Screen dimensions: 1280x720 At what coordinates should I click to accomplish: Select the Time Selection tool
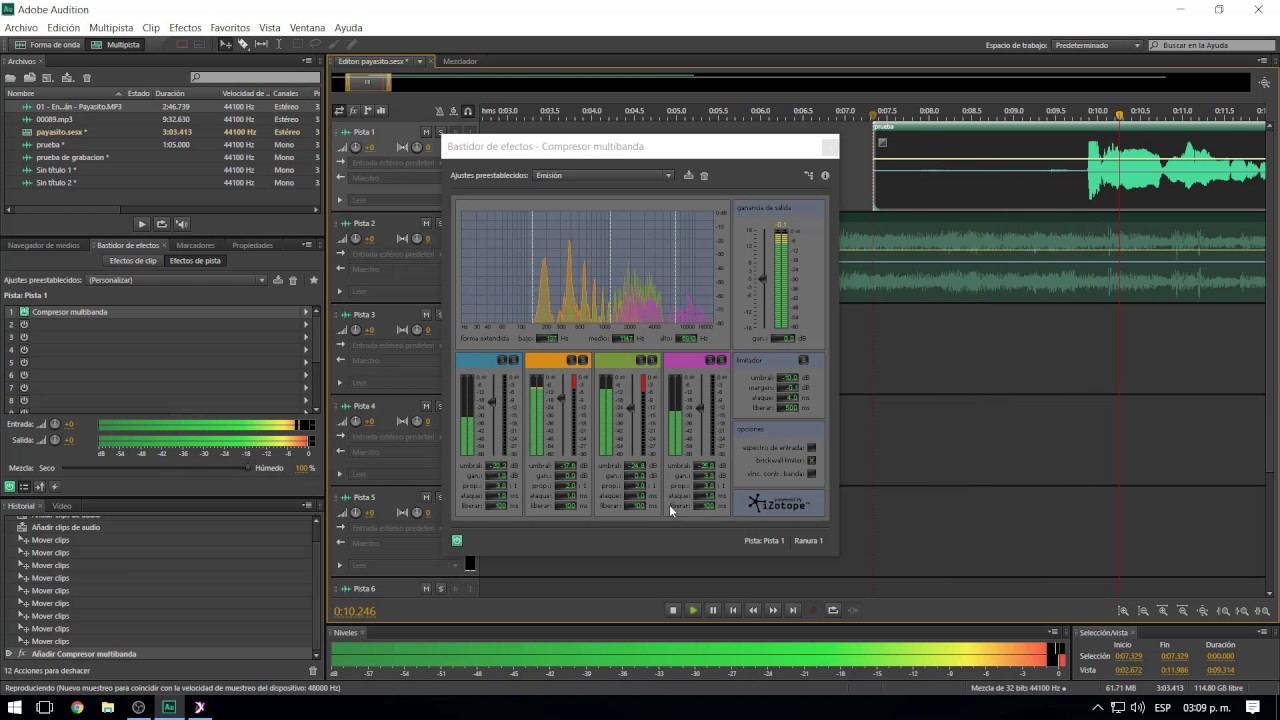pos(279,45)
